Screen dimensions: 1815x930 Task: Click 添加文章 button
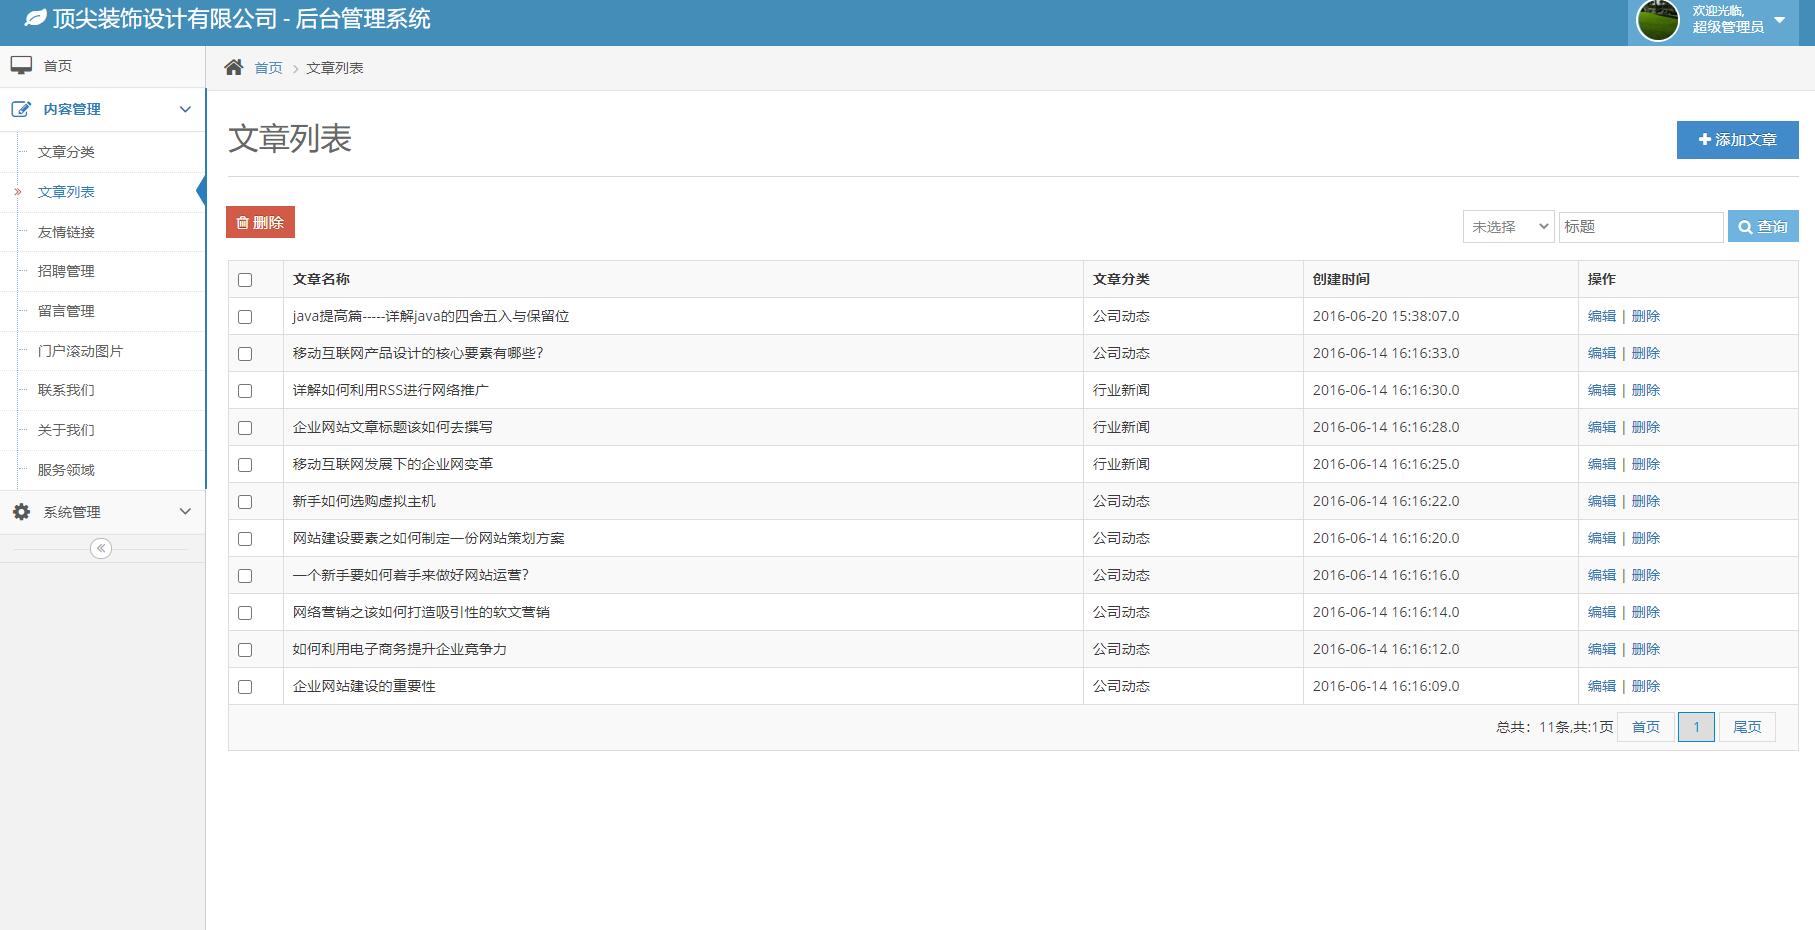pos(1737,140)
